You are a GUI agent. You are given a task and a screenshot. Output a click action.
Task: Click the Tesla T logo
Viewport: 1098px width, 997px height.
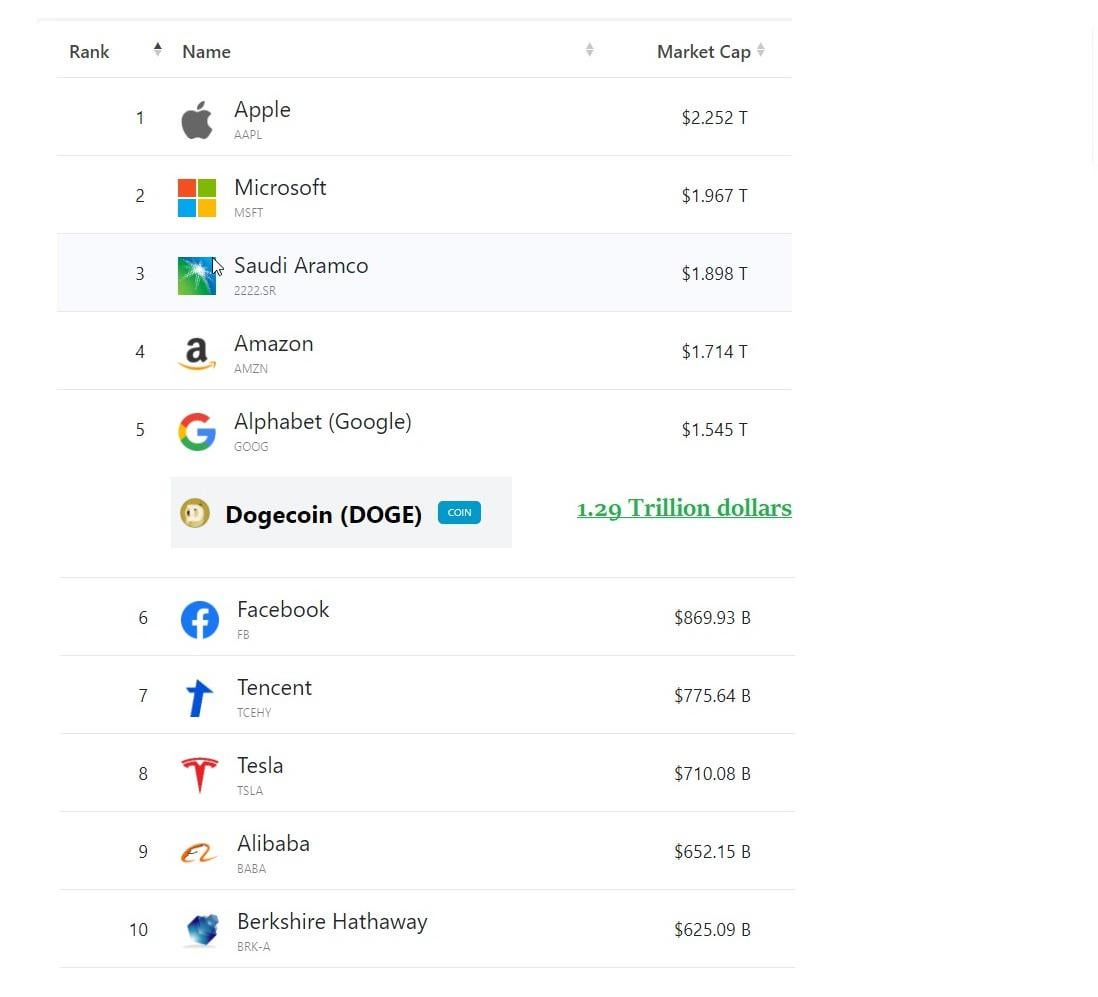(x=199, y=773)
